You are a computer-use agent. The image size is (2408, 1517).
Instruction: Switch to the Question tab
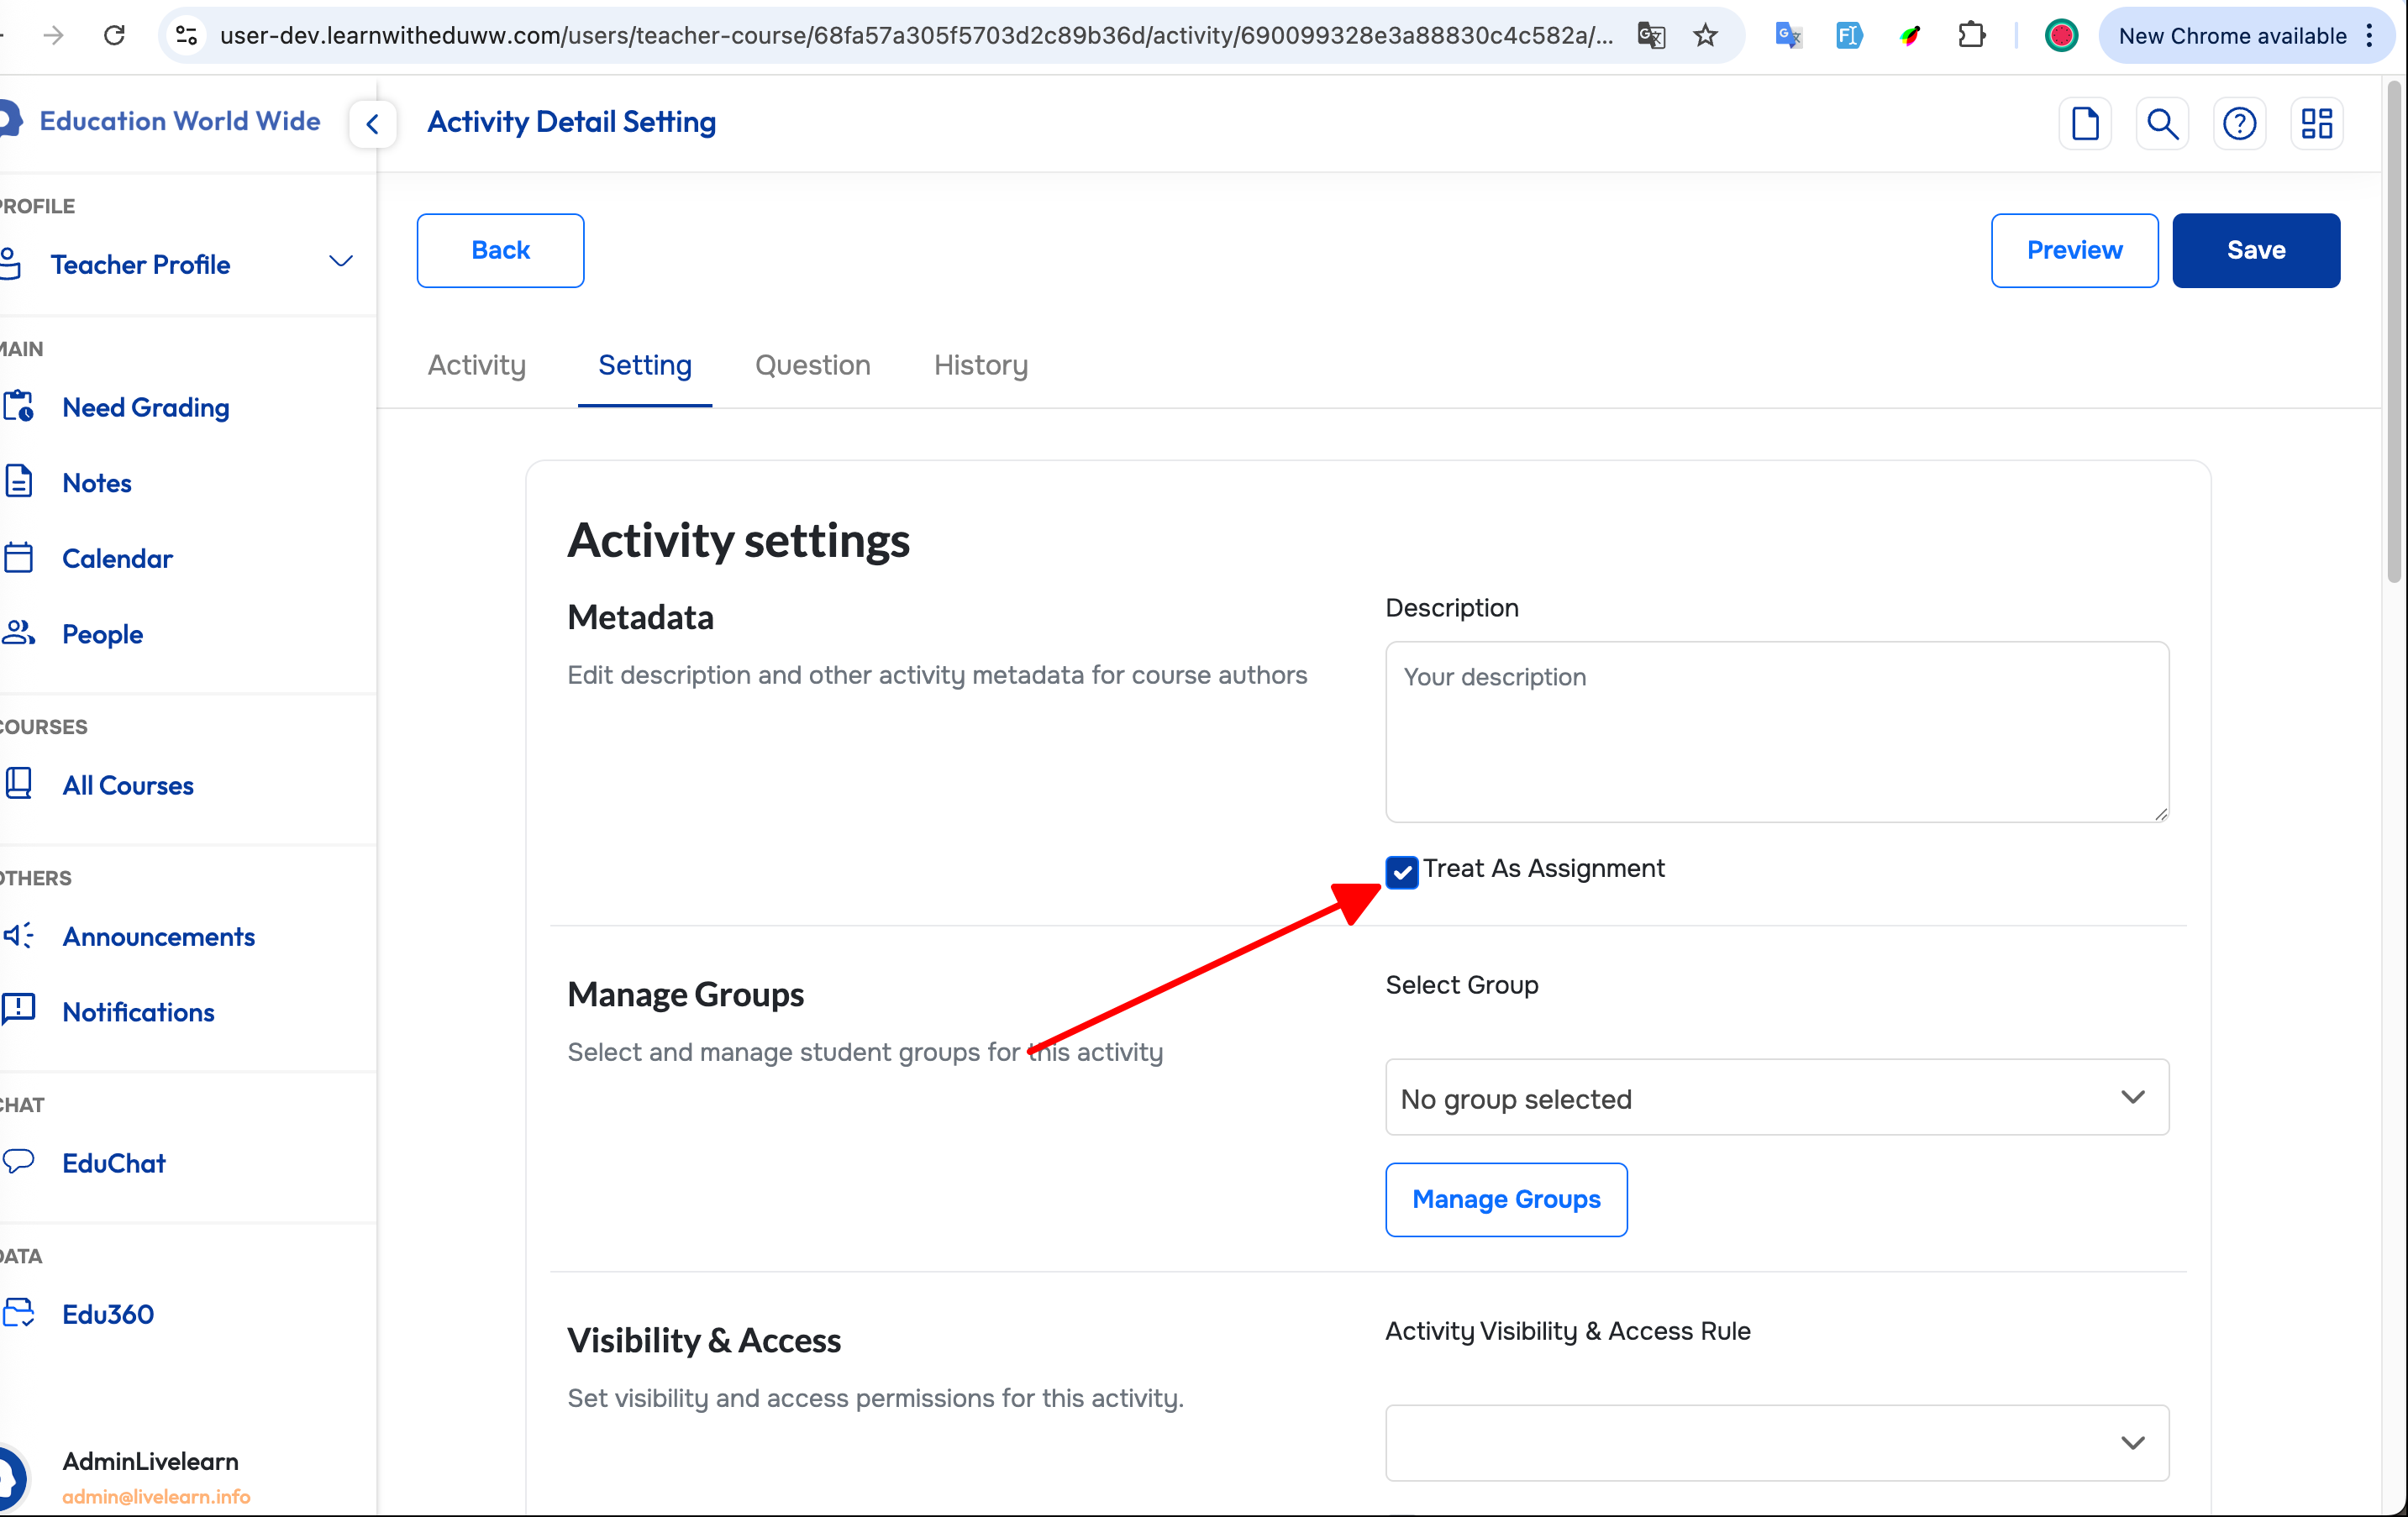[x=812, y=365]
